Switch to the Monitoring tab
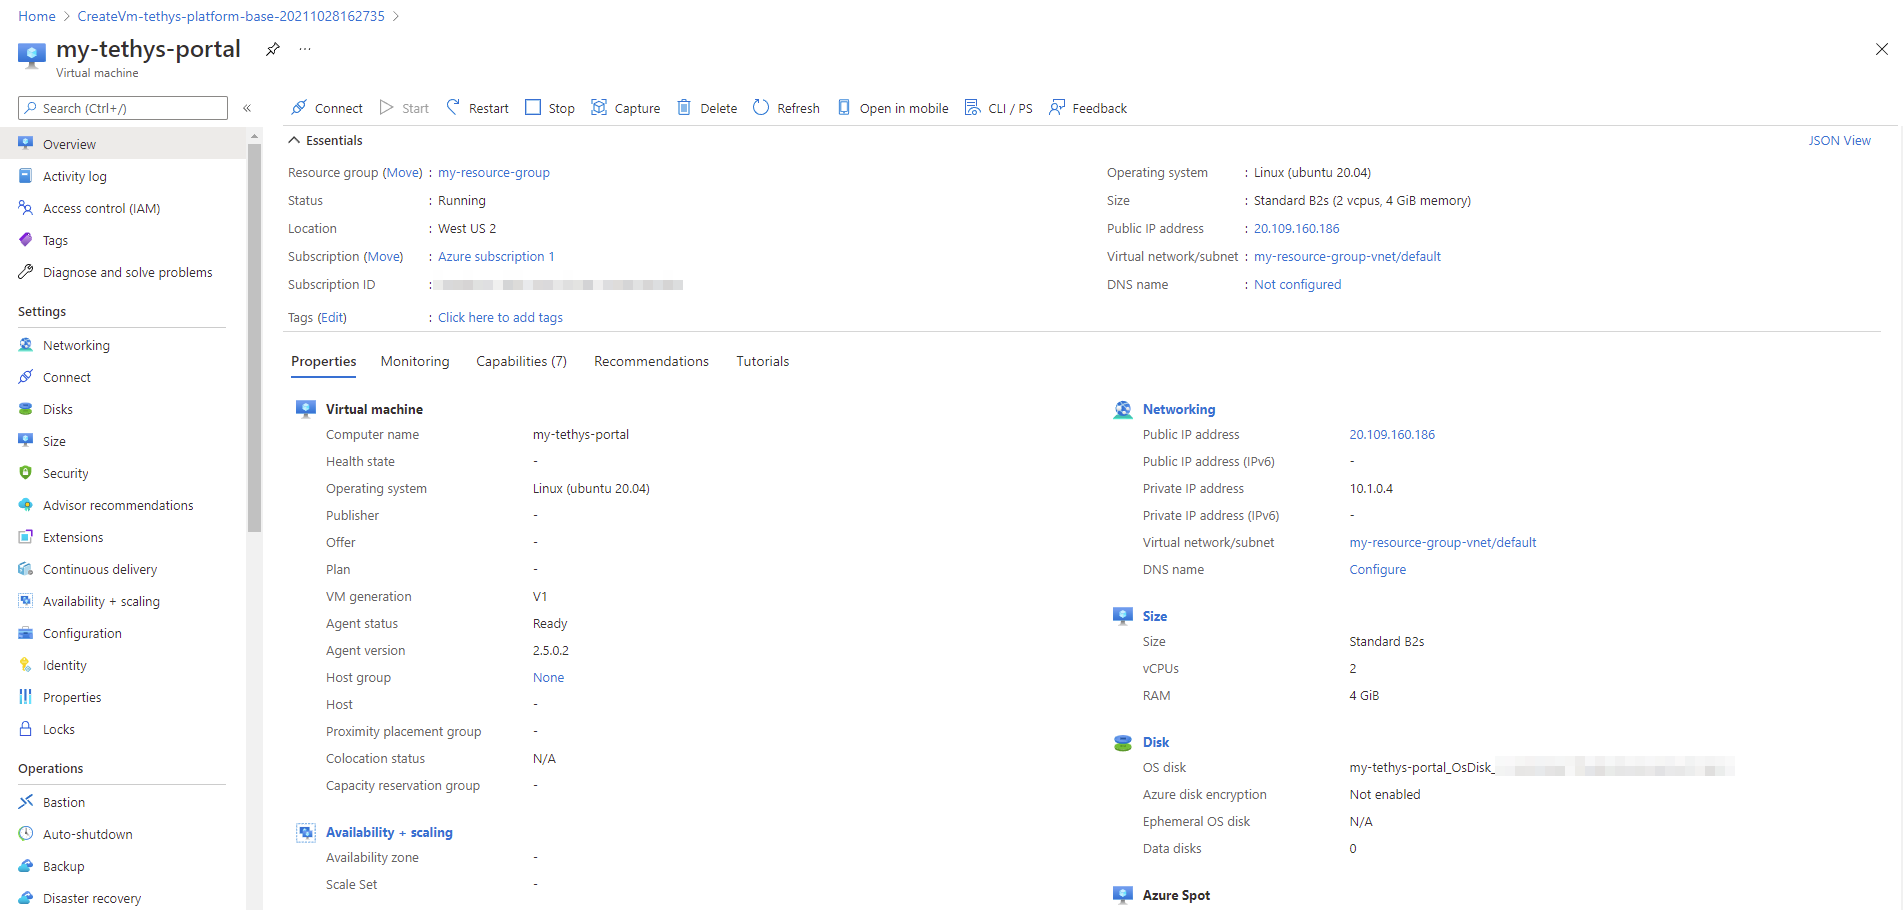1903x910 pixels. click(x=415, y=361)
